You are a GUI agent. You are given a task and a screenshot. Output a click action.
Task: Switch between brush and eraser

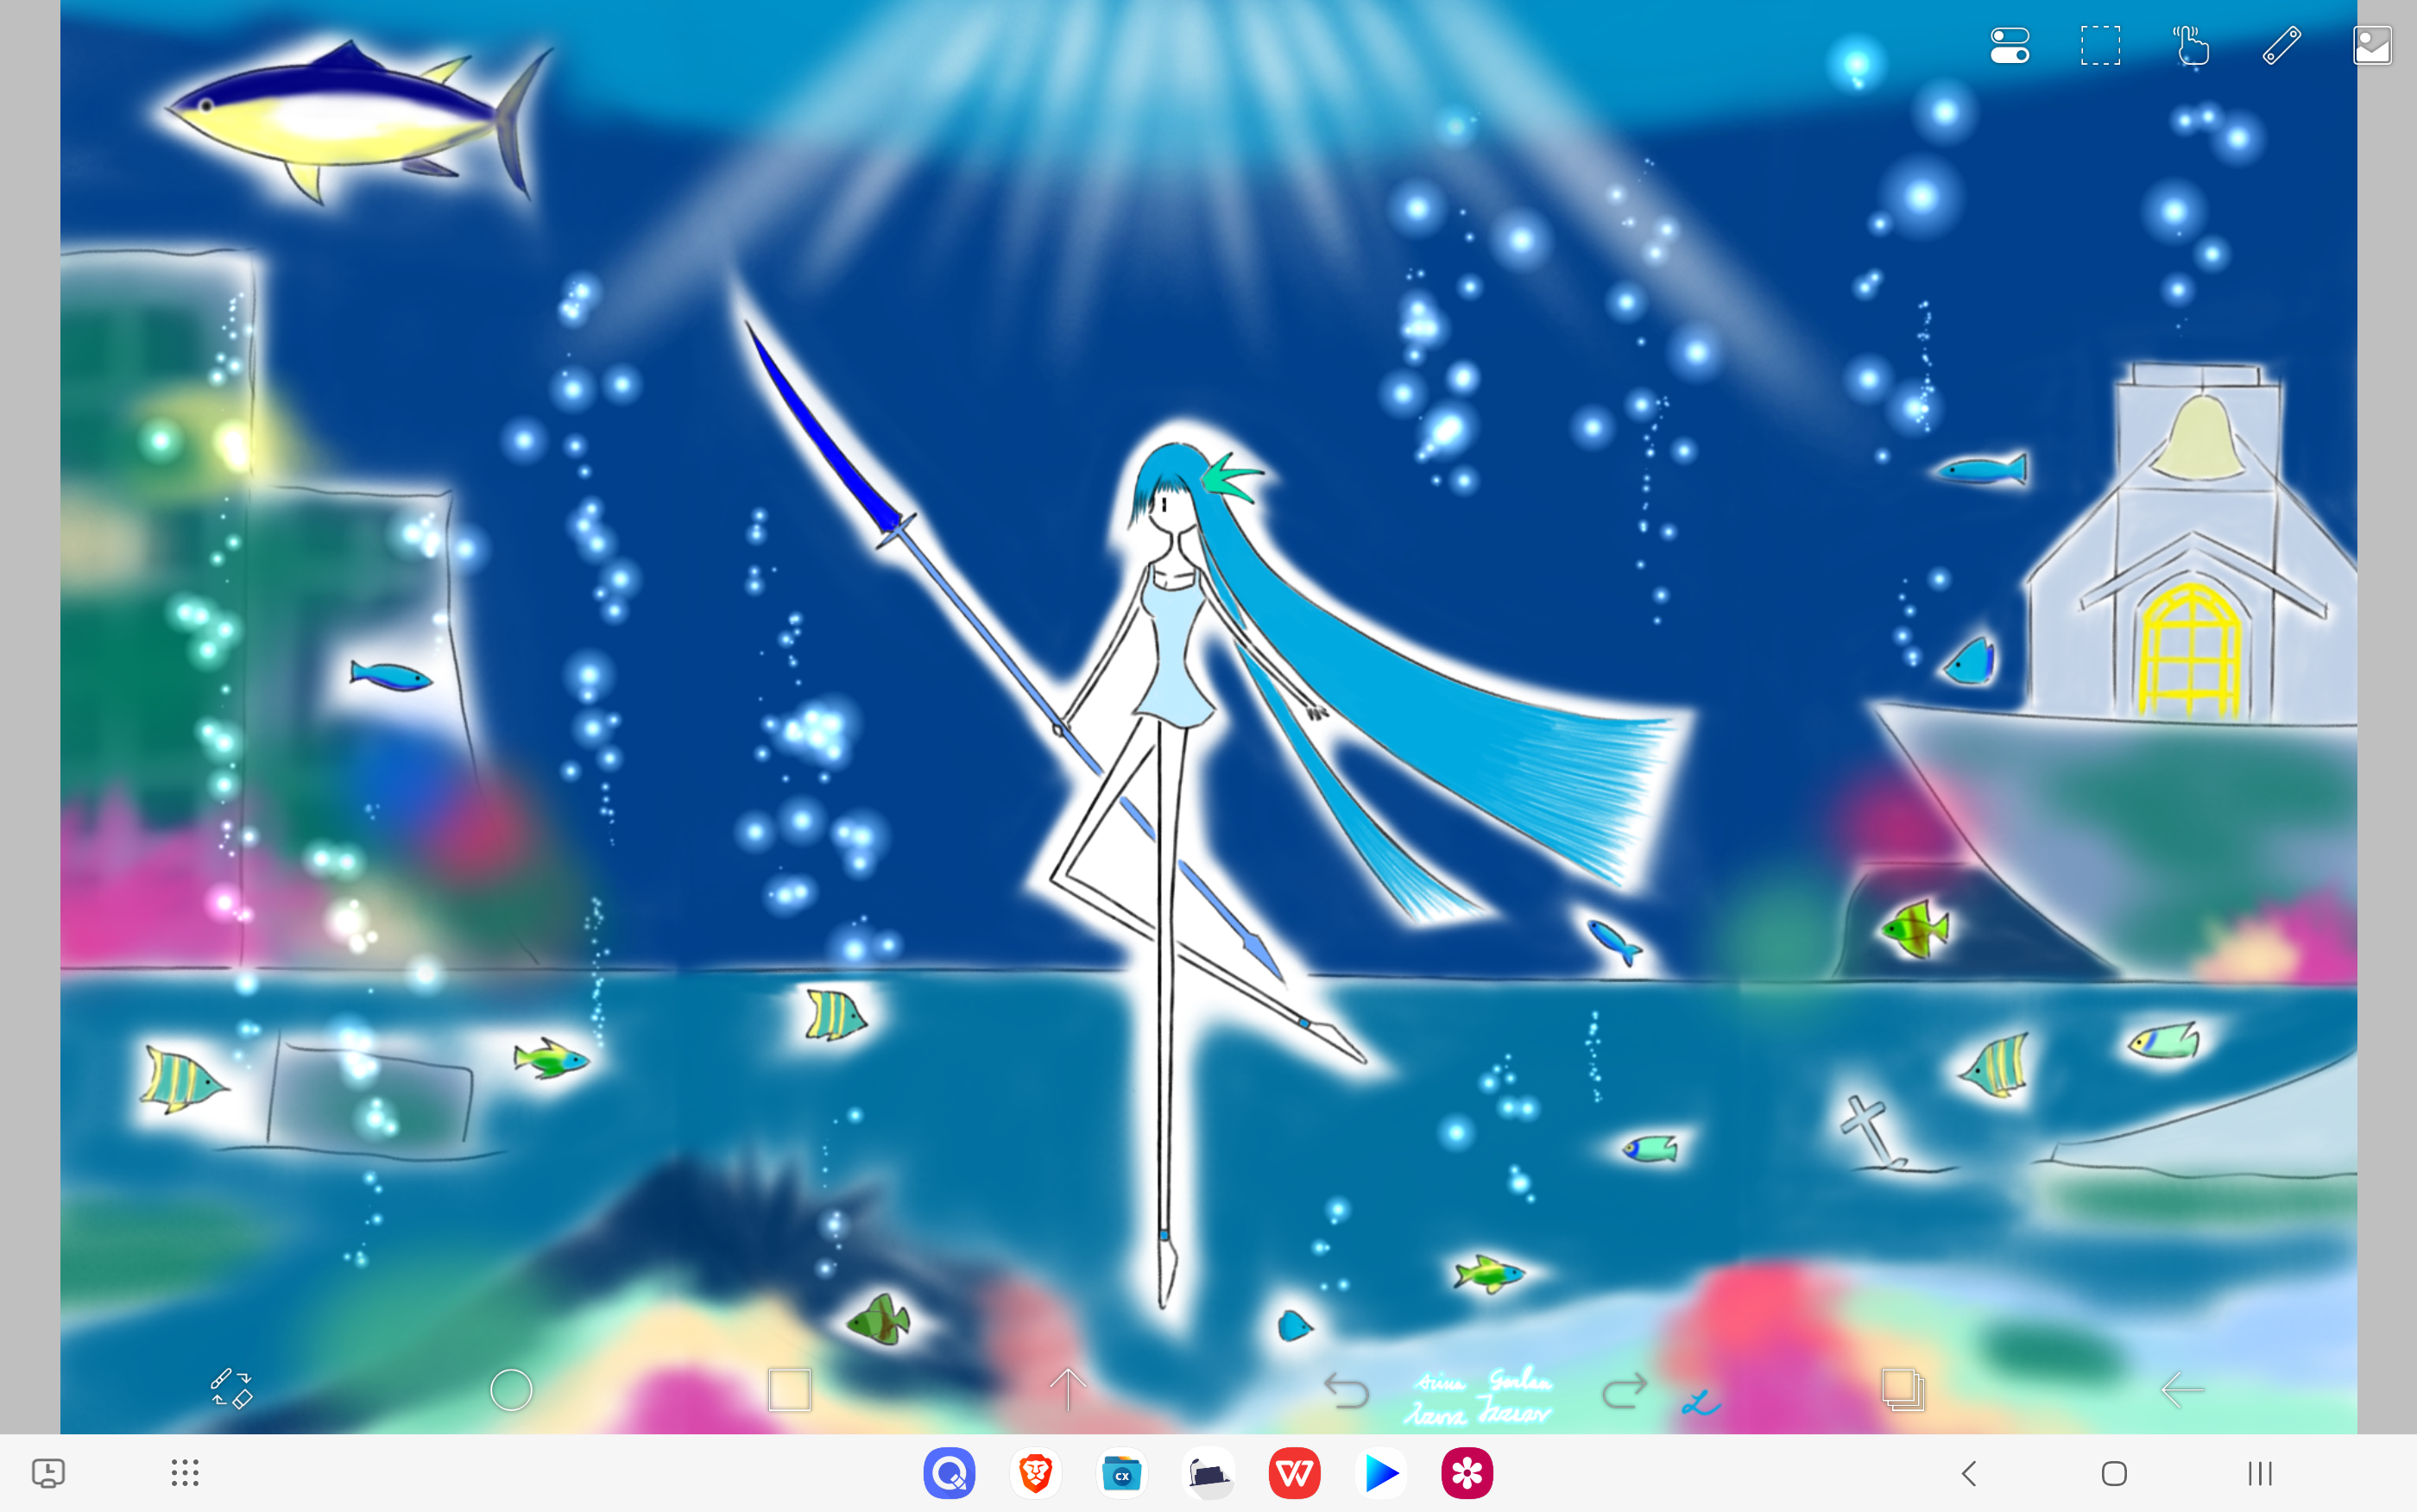[231, 1389]
